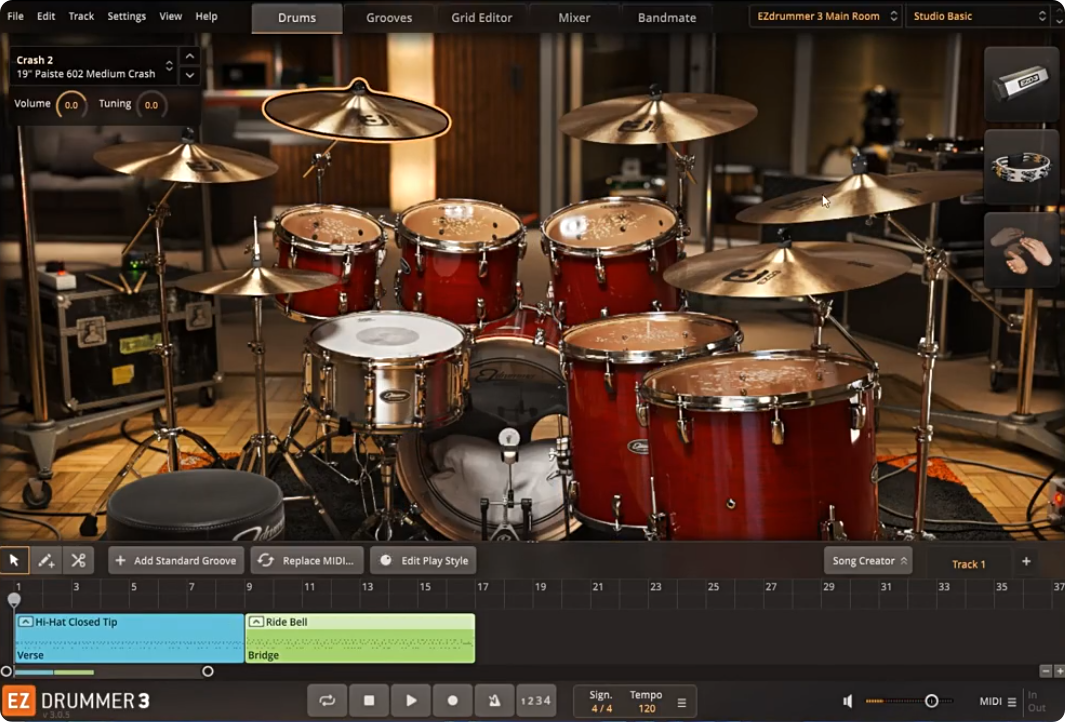
Task: Click the Replace MIDI button
Action: tap(307, 560)
